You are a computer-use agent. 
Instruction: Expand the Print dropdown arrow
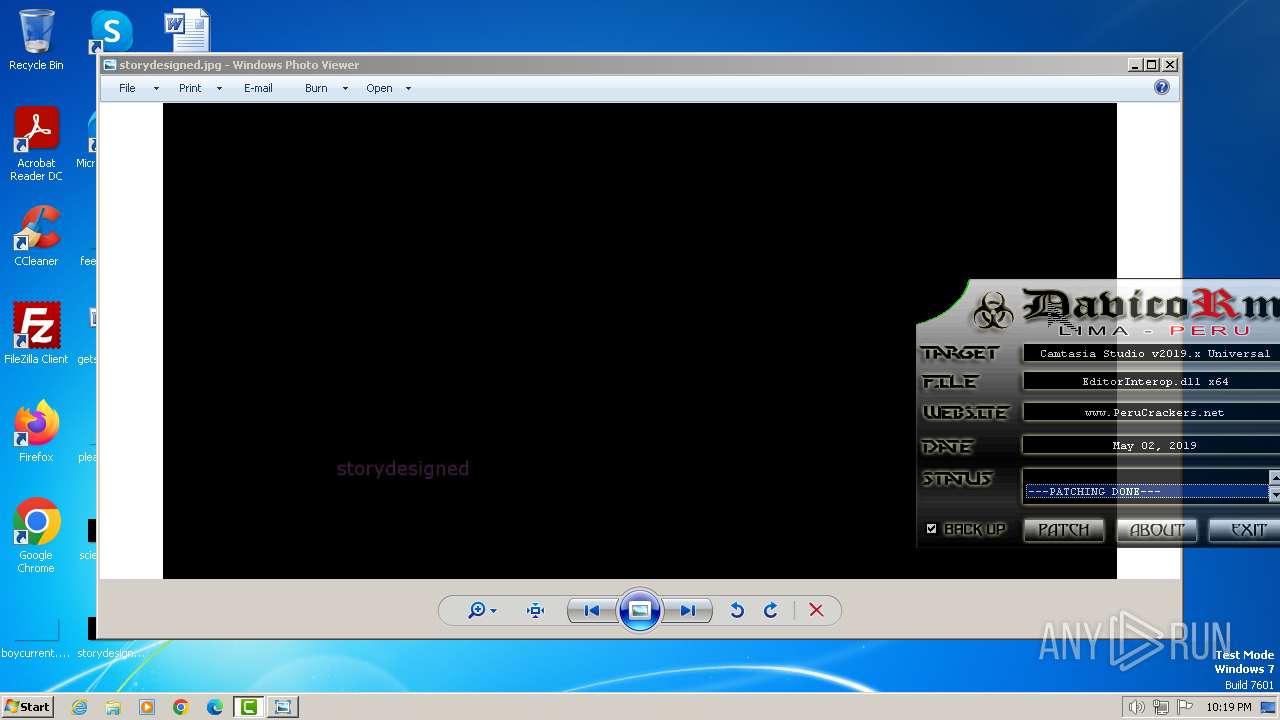tap(219, 88)
